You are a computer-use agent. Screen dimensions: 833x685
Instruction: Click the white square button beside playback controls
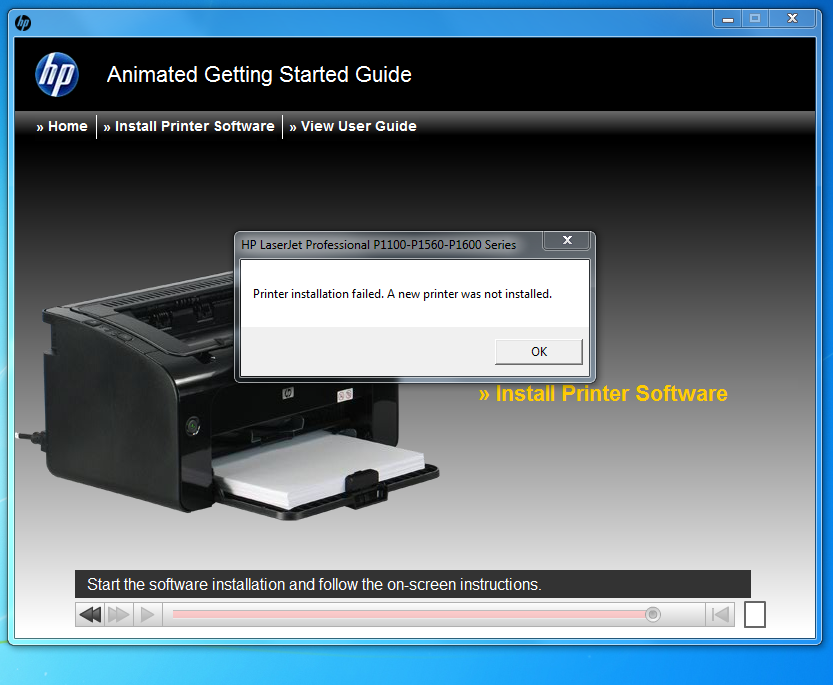tap(754, 615)
